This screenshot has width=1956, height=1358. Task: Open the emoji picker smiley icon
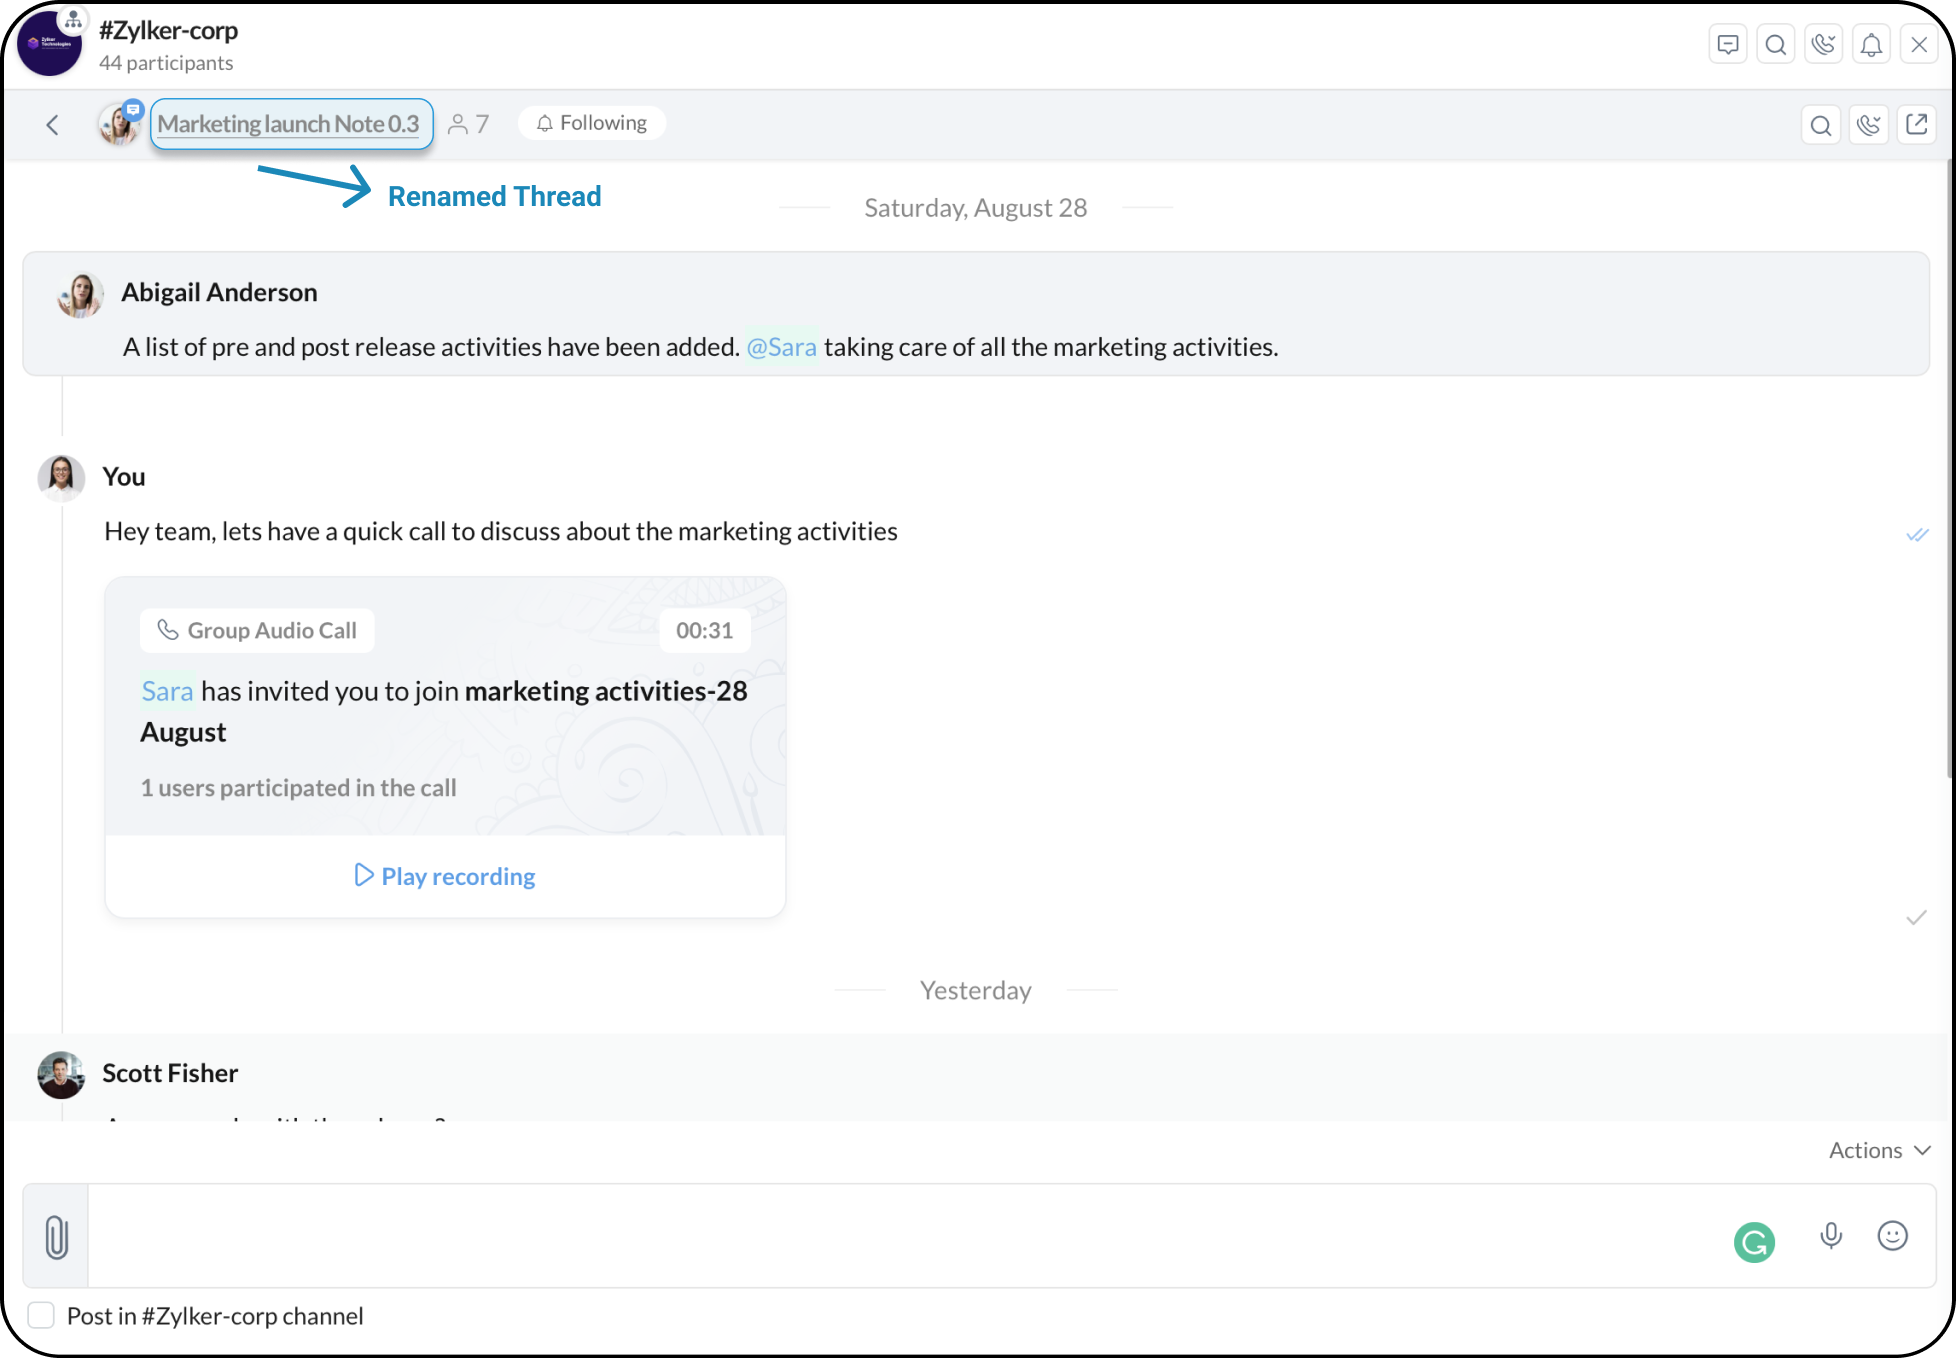(1892, 1236)
